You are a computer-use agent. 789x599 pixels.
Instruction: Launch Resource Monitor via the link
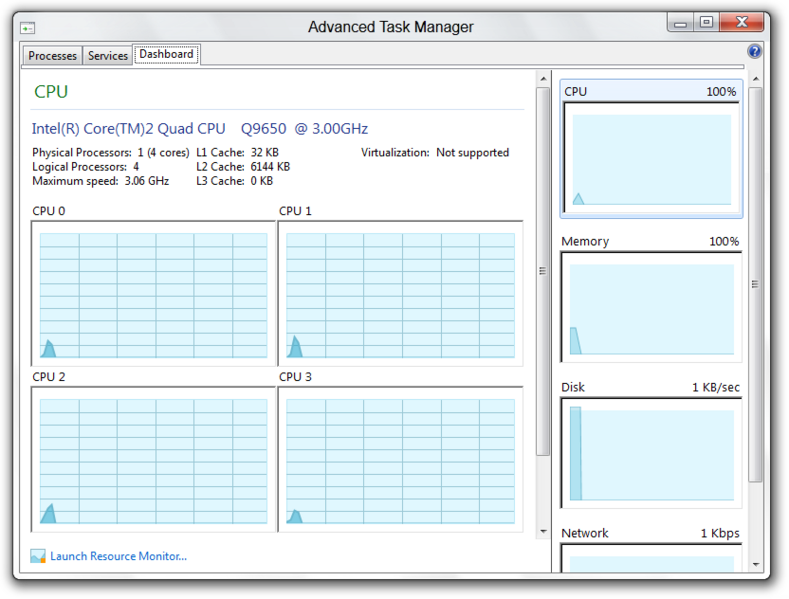point(118,556)
